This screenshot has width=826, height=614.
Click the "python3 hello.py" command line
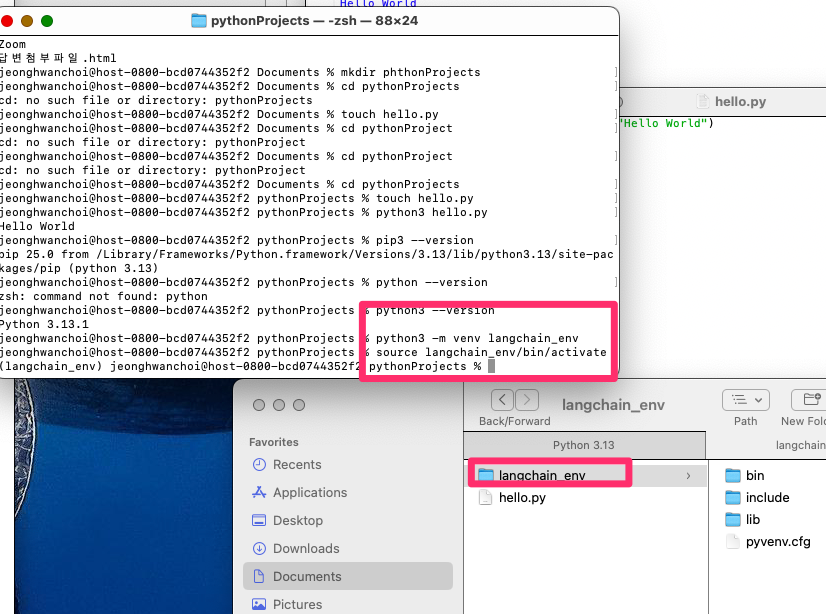coord(431,212)
